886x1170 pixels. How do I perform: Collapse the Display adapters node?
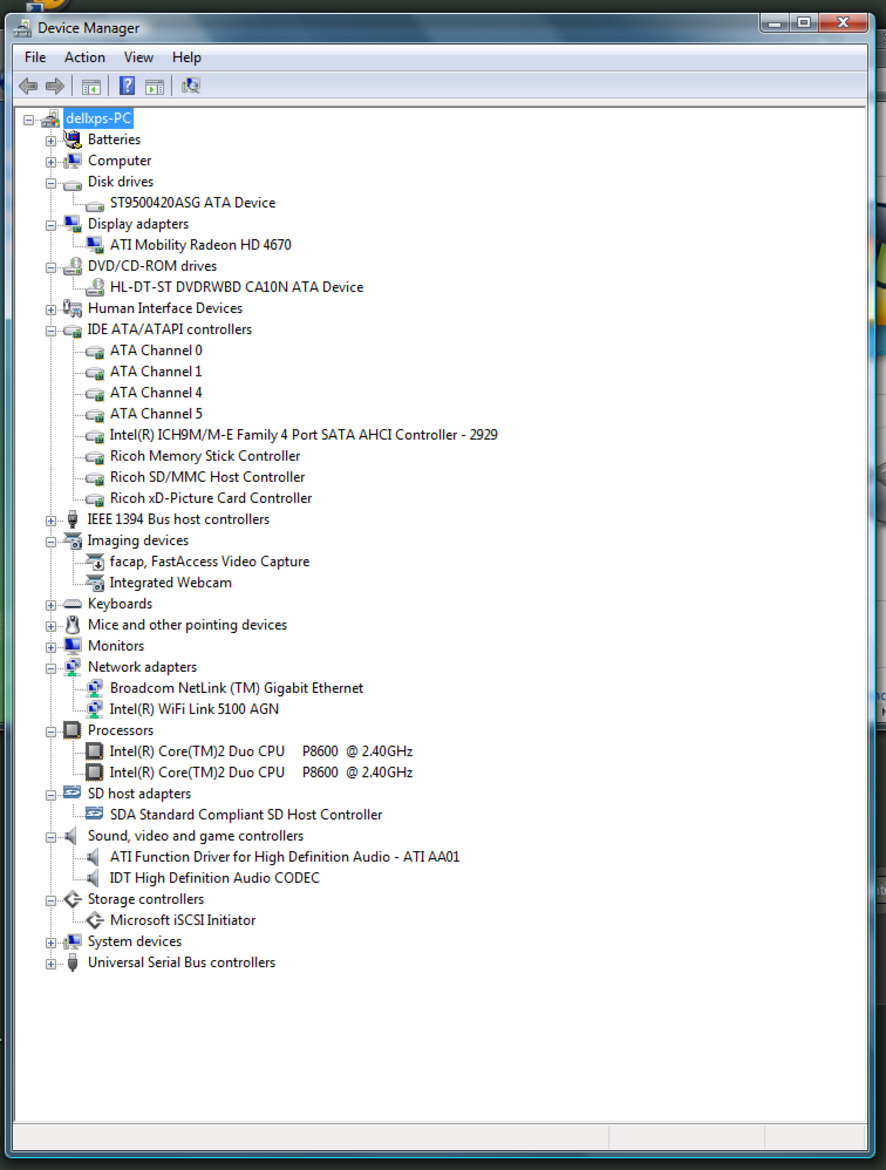point(51,225)
